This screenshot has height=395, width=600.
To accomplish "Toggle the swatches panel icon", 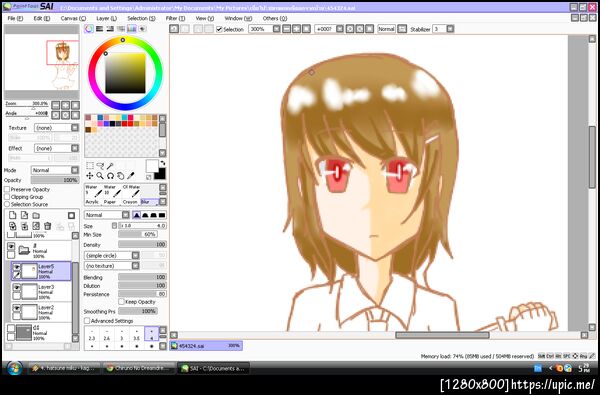I will coord(132,29).
